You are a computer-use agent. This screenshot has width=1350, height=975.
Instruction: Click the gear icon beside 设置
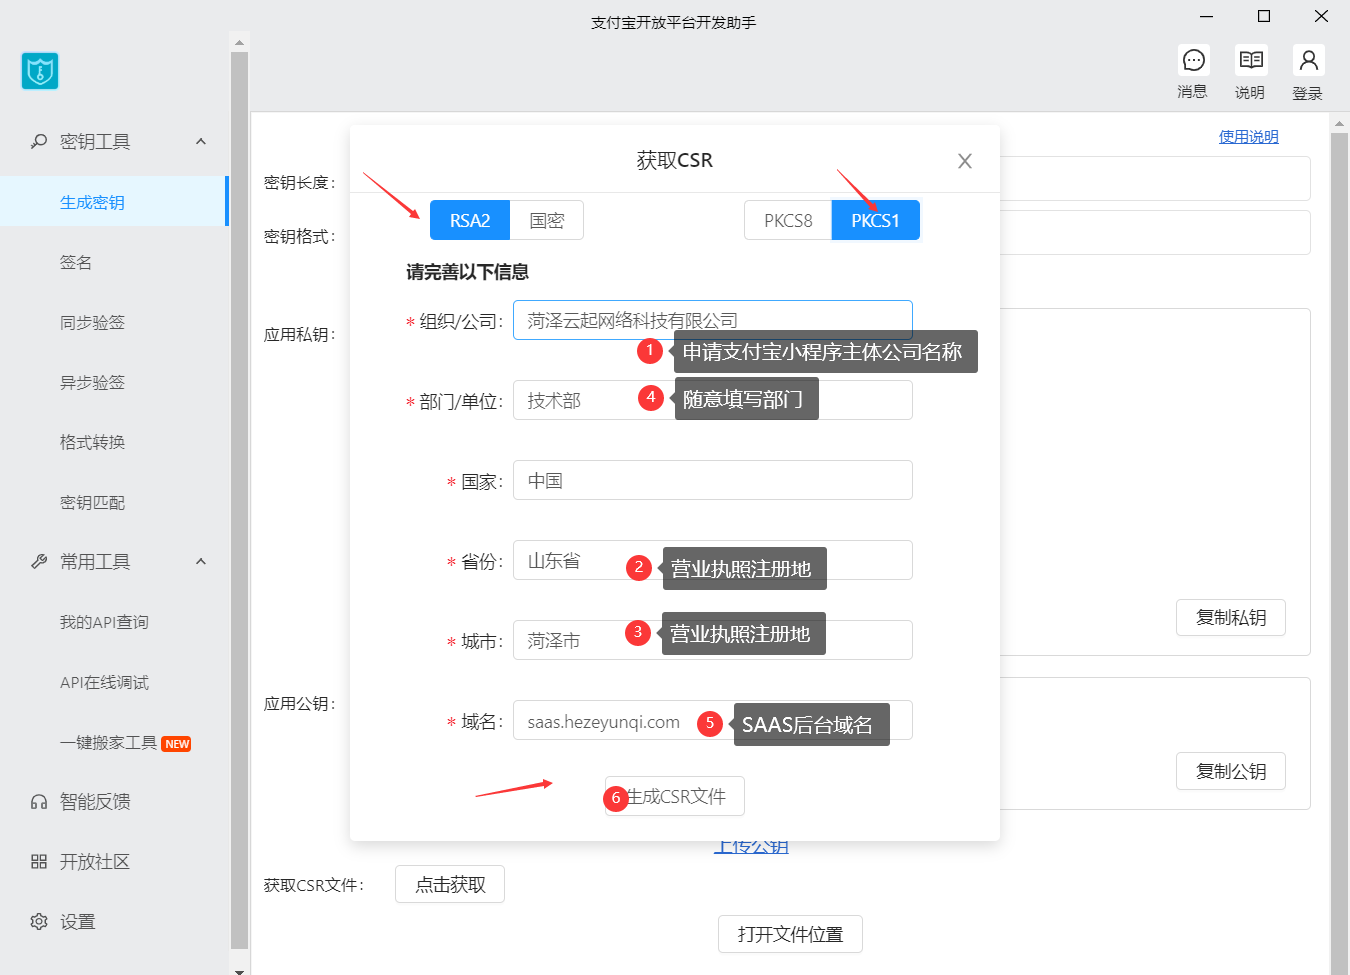[39, 921]
